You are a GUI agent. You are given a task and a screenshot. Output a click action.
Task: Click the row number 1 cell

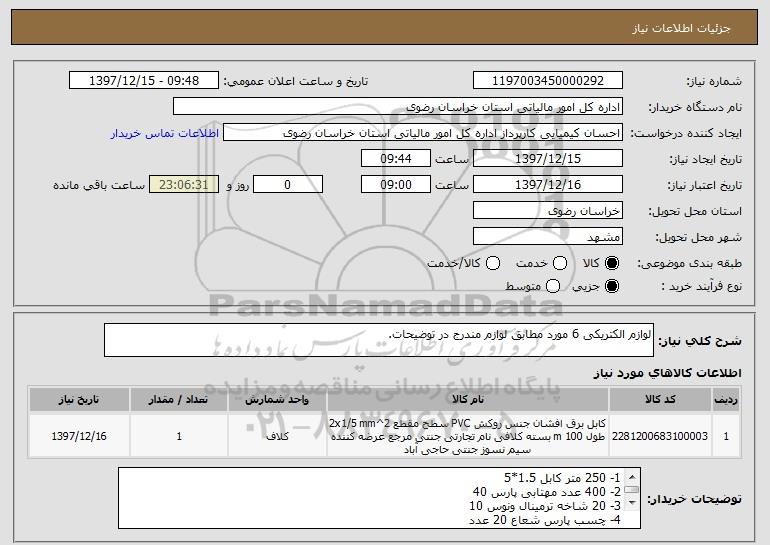click(726, 436)
